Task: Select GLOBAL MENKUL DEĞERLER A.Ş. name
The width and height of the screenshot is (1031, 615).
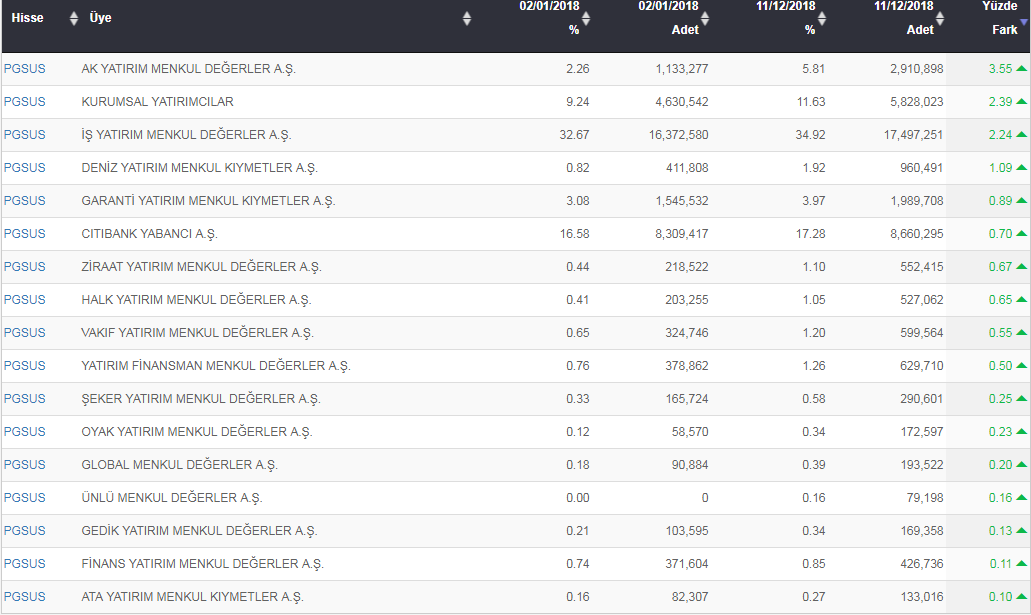Action: point(180,464)
